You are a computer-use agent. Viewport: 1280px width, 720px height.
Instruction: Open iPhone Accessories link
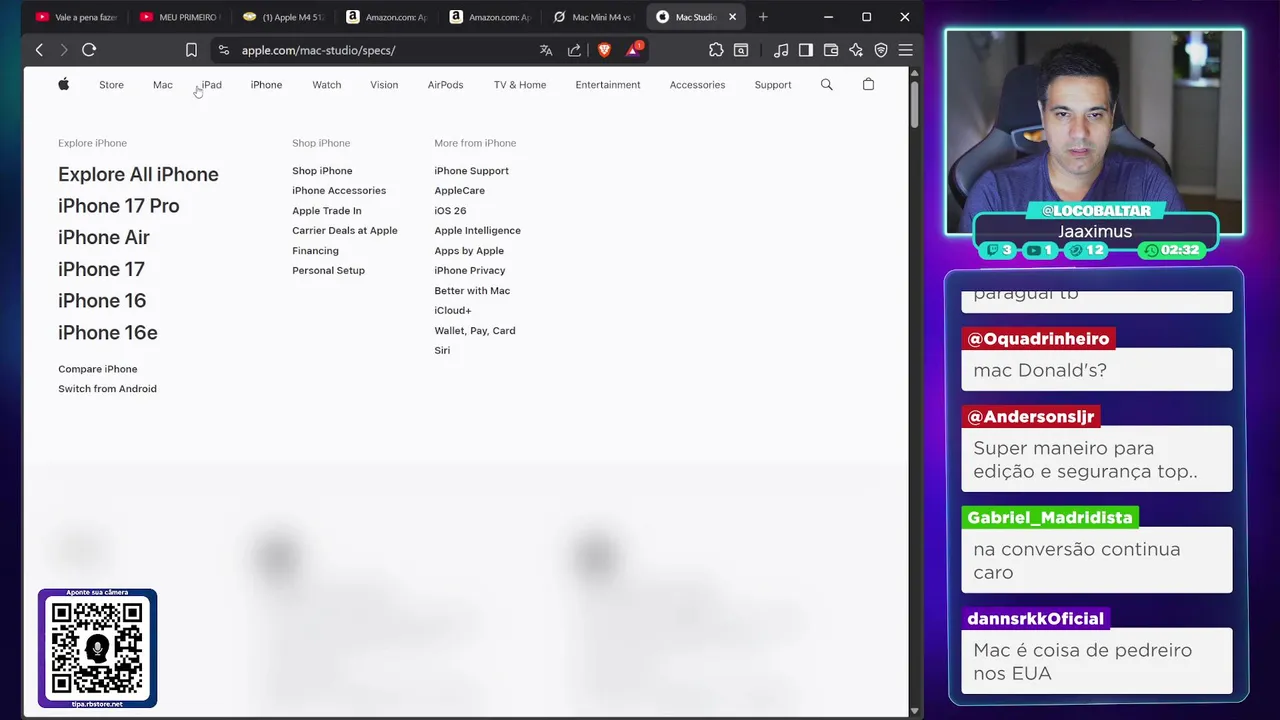click(x=339, y=191)
